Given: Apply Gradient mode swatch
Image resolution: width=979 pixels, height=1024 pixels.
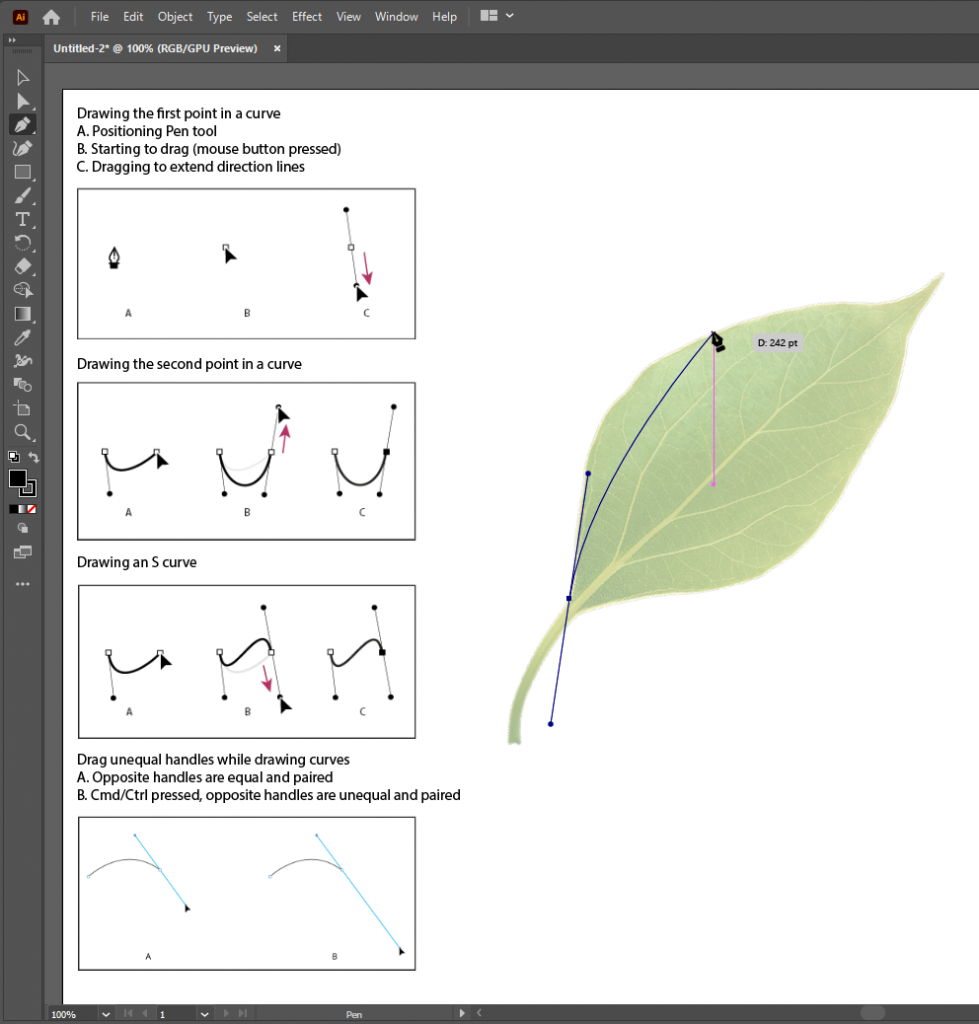Looking at the screenshot, I should coord(23,509).
